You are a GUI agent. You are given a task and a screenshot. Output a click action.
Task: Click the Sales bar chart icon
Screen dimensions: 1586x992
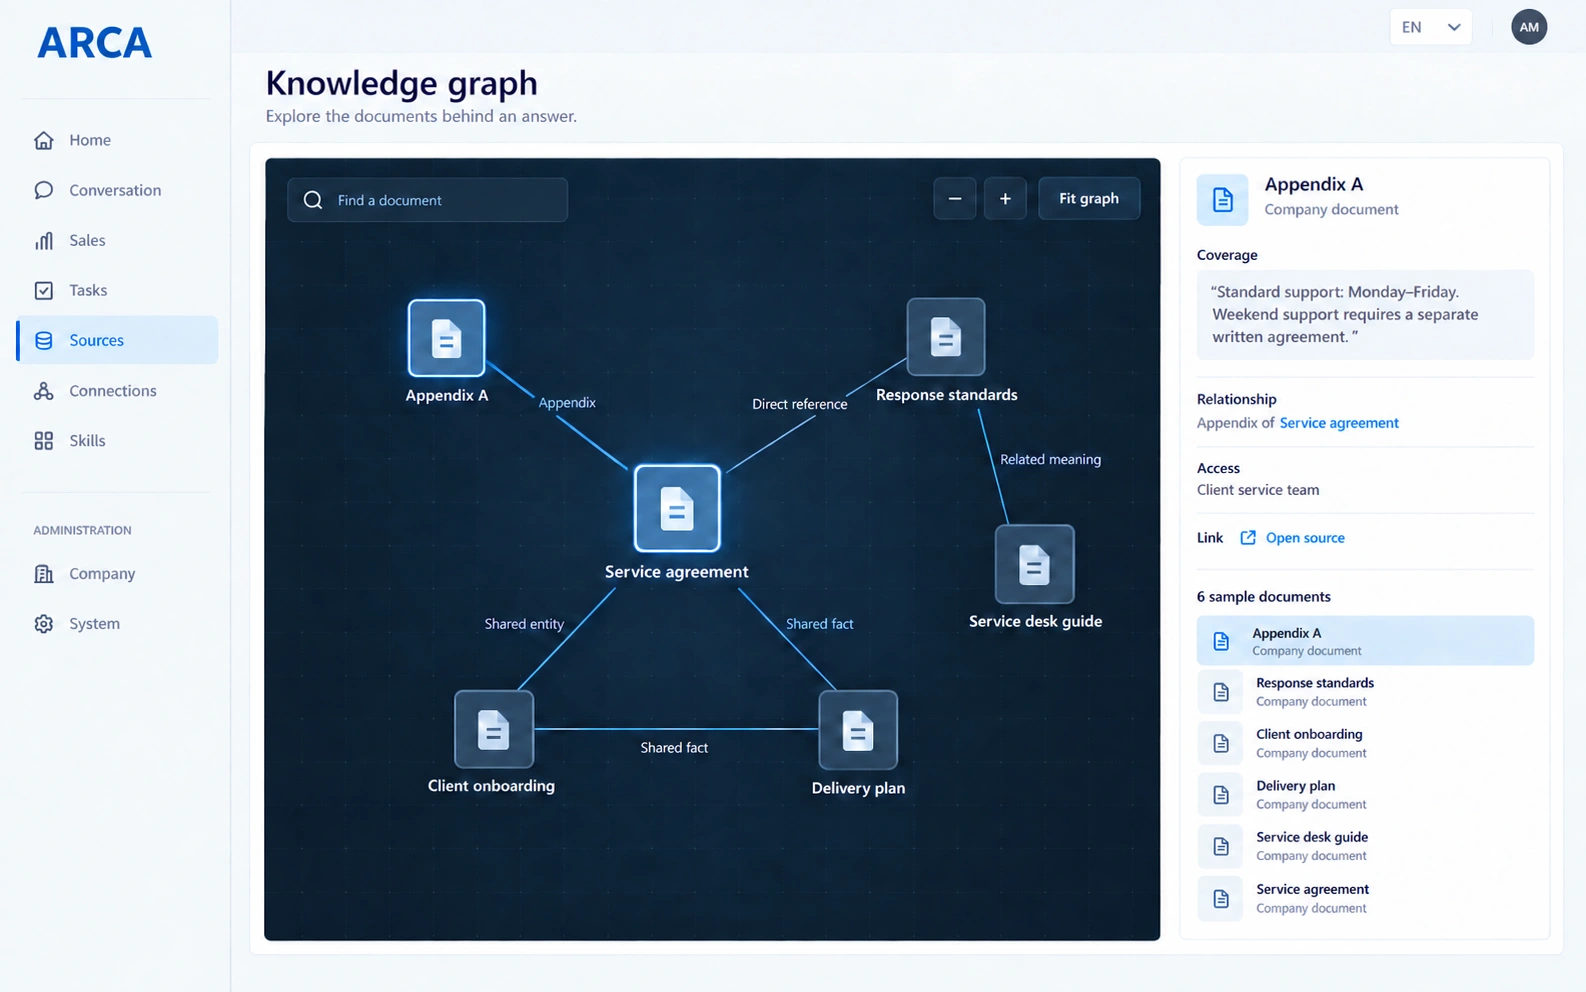44,240
